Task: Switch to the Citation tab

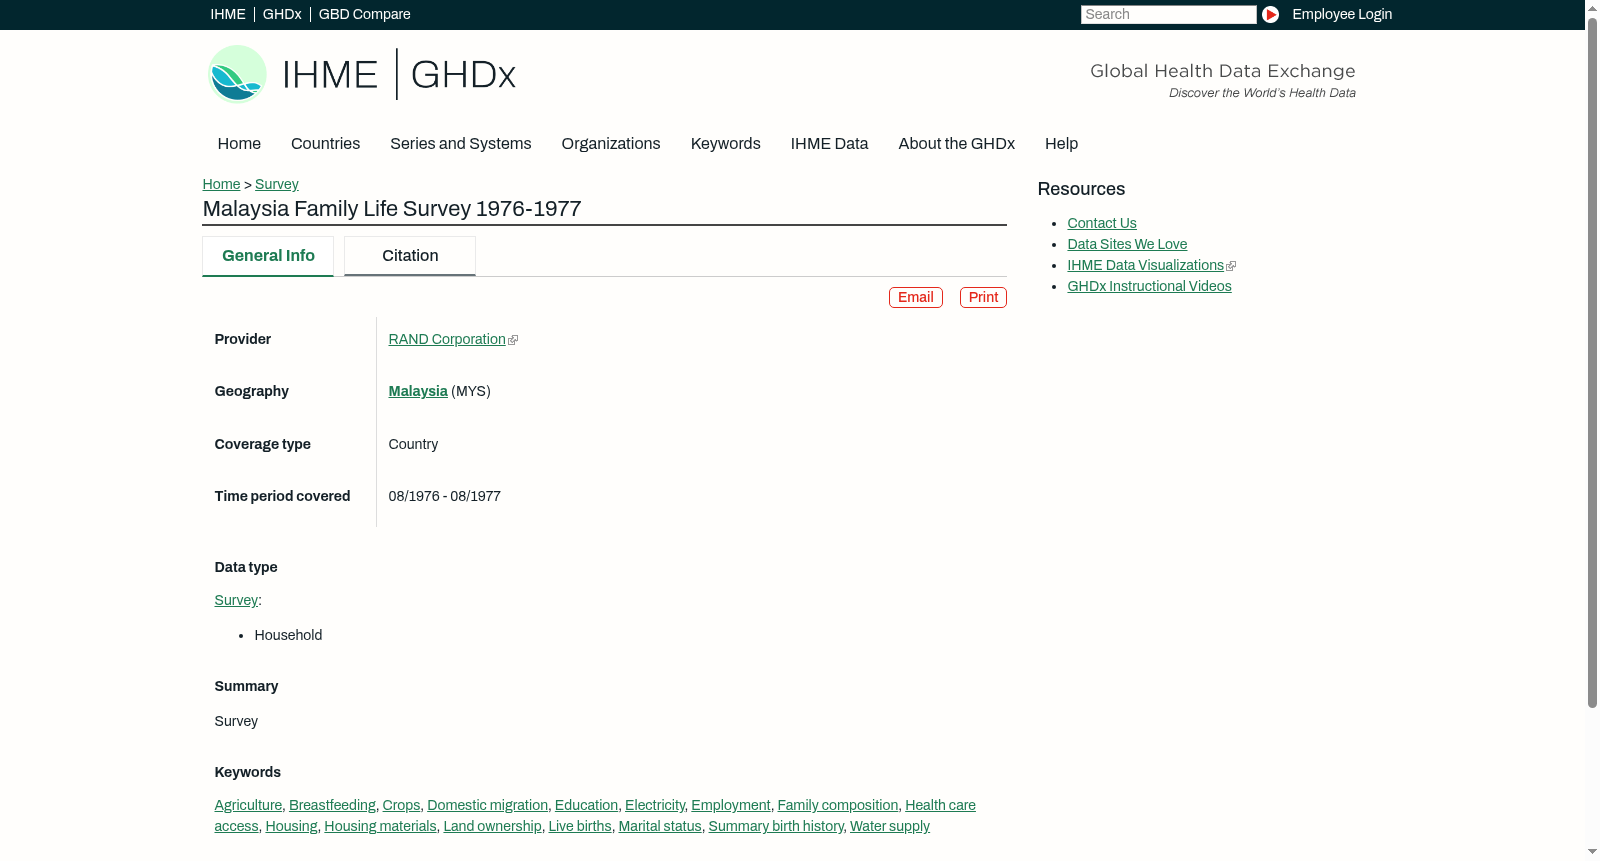Action: tap(410, 256)
